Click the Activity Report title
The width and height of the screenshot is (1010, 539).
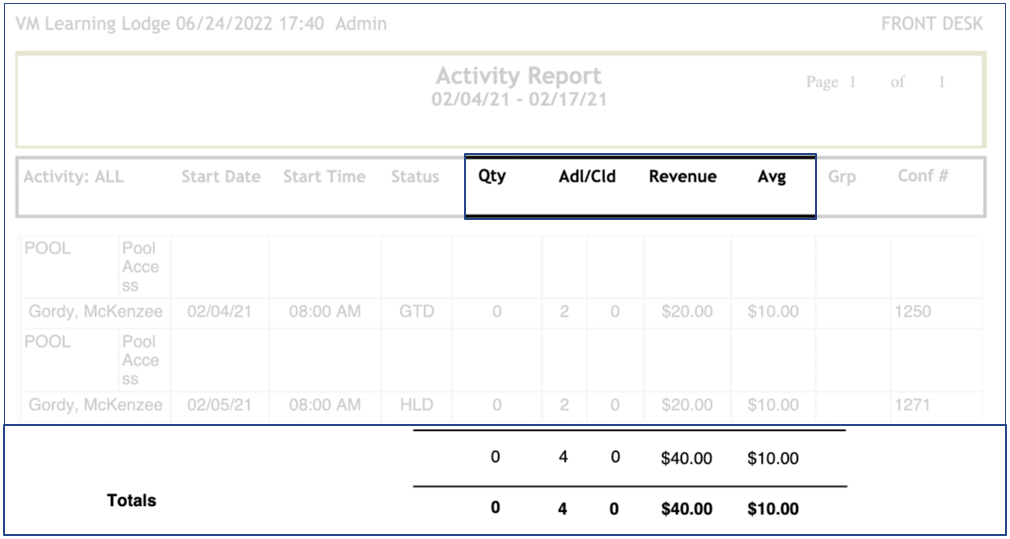click(x=518, y=76)
